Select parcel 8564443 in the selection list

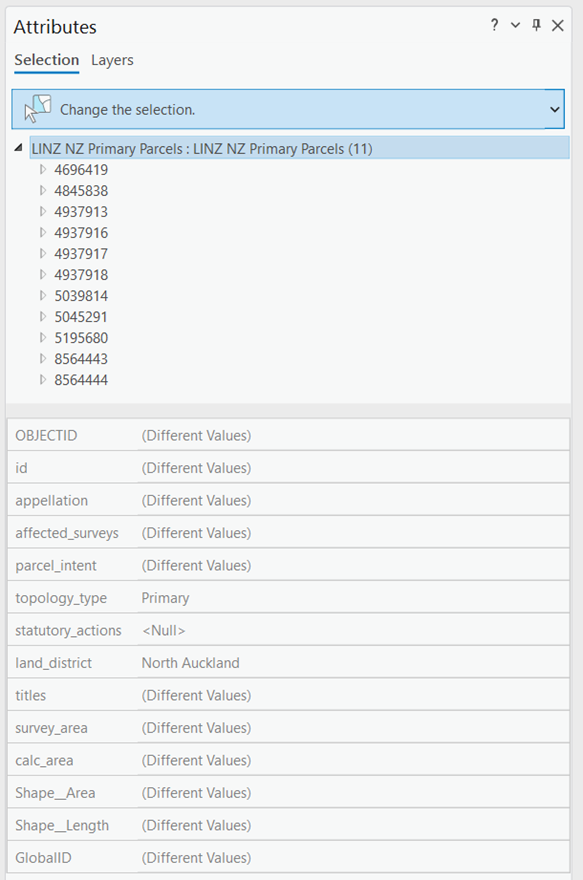click(x=84, y=359)
